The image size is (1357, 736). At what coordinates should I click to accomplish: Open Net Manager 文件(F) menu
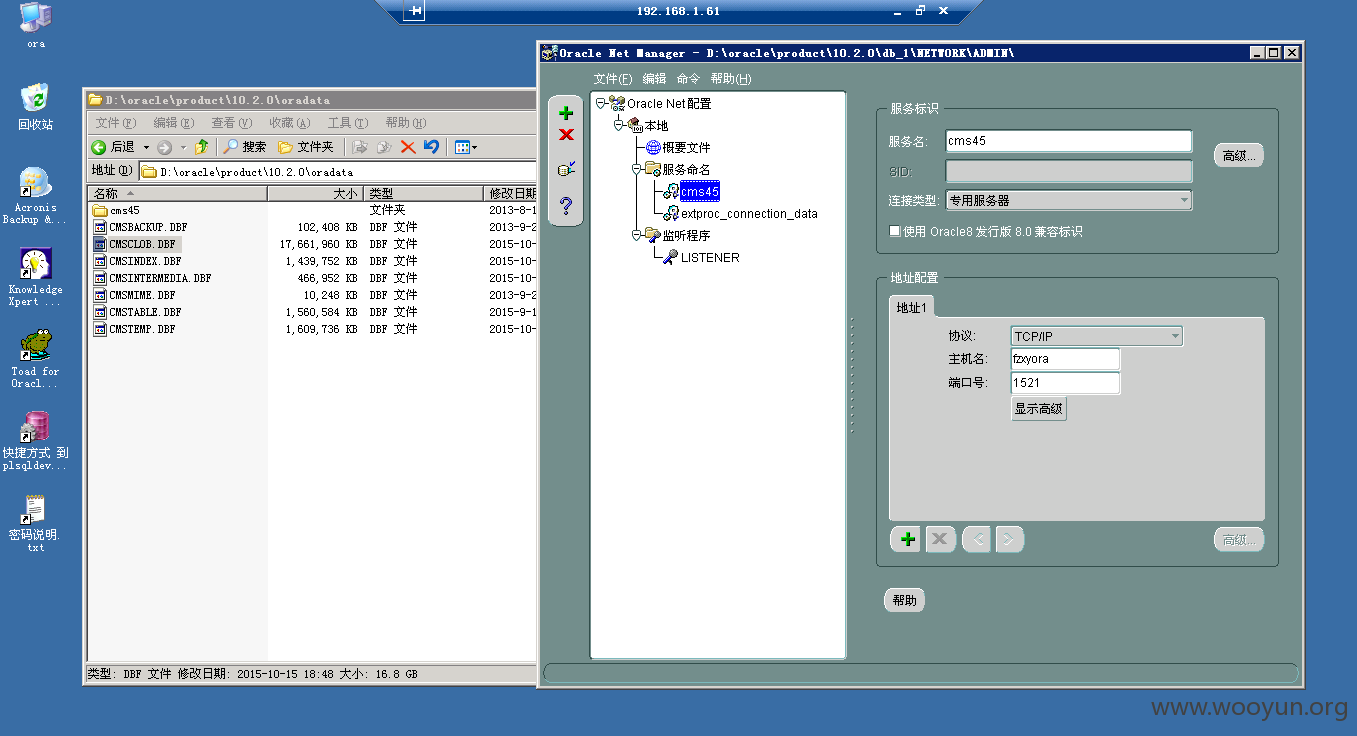pyautogui.click(x=613, y=79)
